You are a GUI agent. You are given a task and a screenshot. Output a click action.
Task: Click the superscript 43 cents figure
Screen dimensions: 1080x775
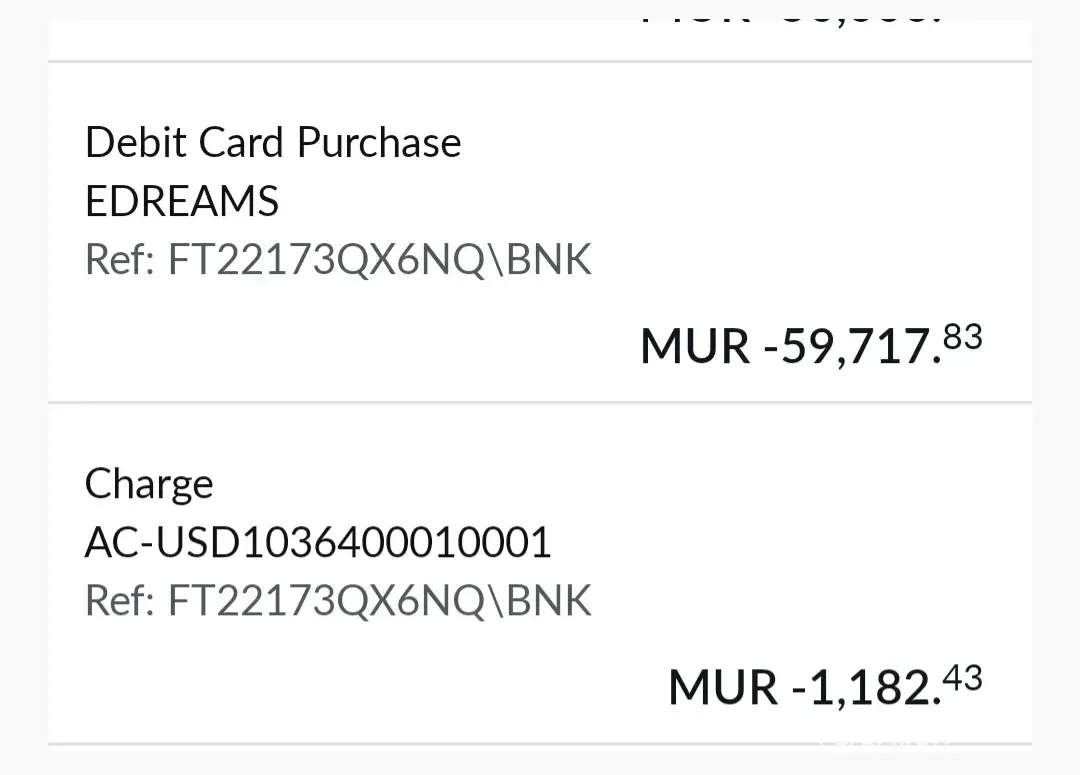click(x=963, y=679)
